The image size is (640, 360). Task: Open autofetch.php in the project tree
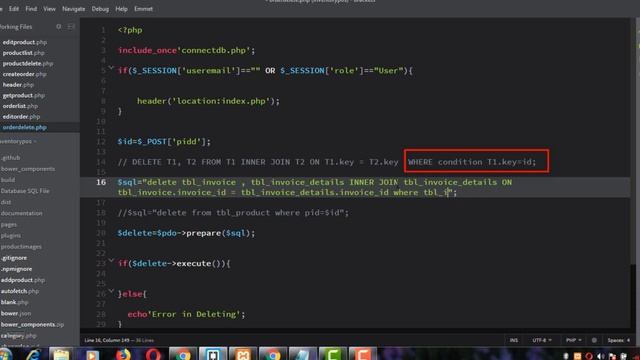pos(20,291)
